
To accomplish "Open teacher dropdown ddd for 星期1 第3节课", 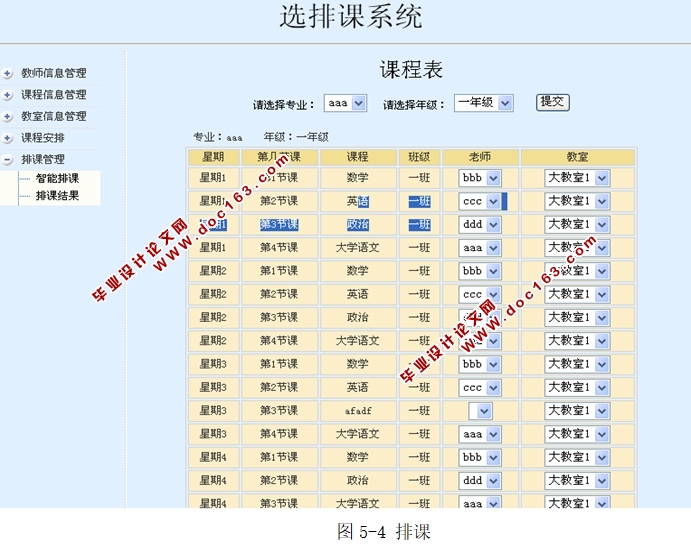I will [479, 225].
